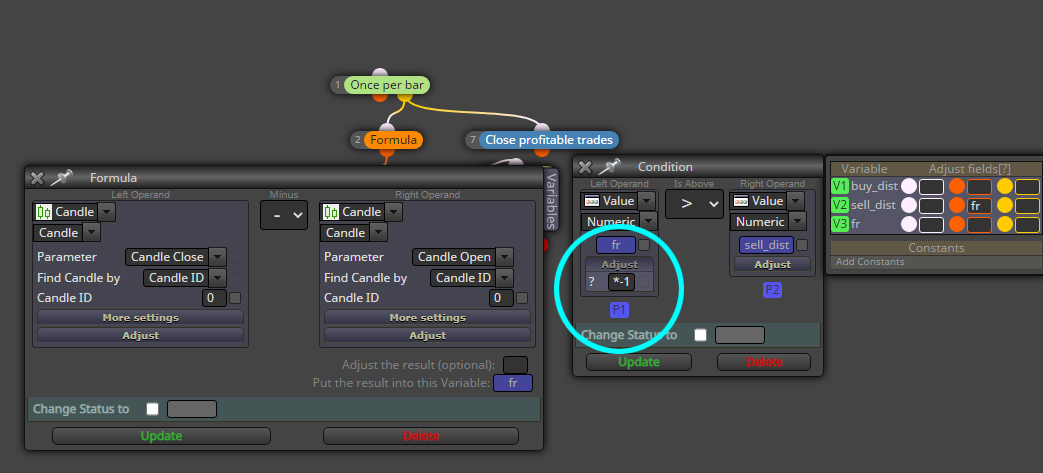
Task: Click the V3 icon for fr variable
Action: click(x=840, y=224)
